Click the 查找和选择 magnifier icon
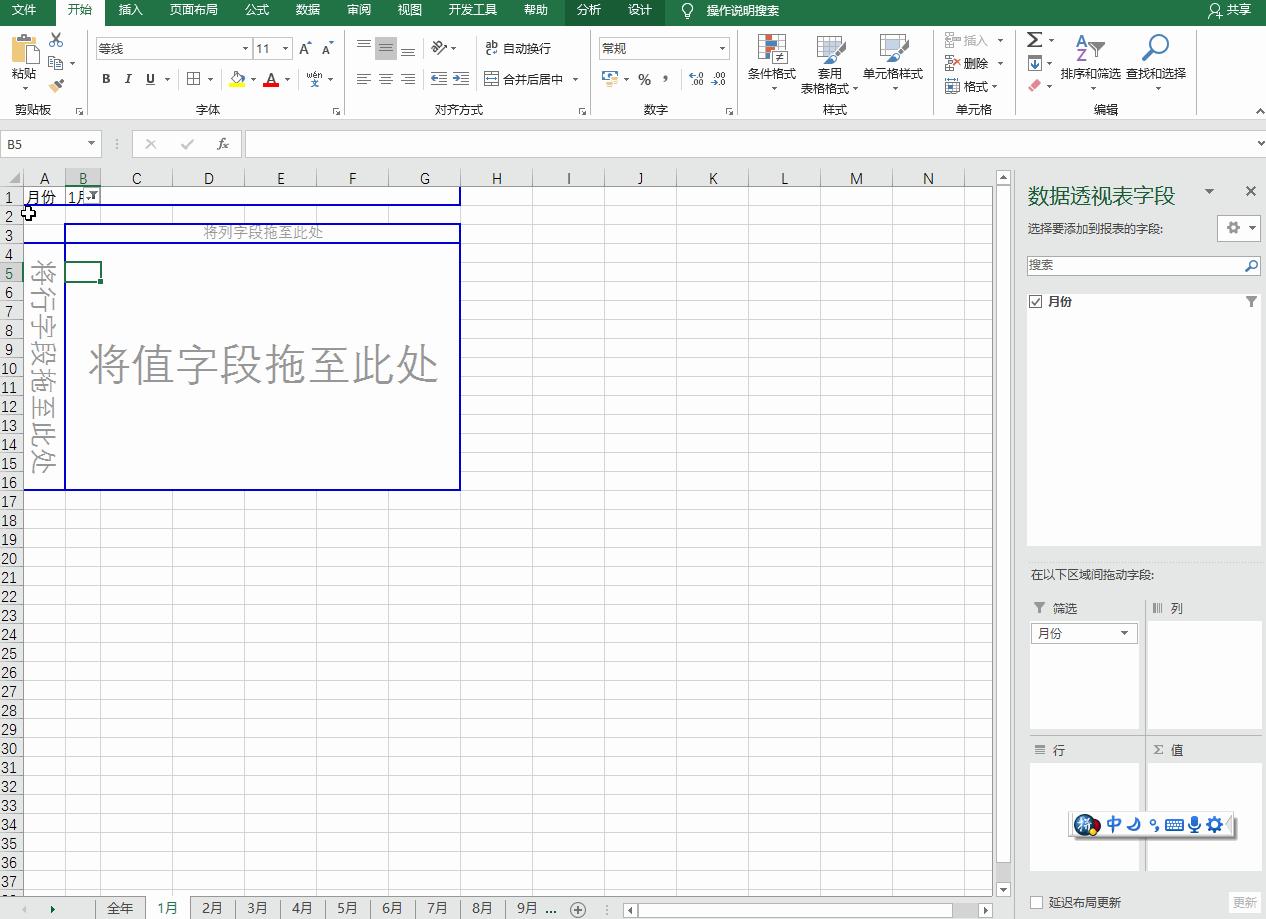 click(x=1155, y=47)
